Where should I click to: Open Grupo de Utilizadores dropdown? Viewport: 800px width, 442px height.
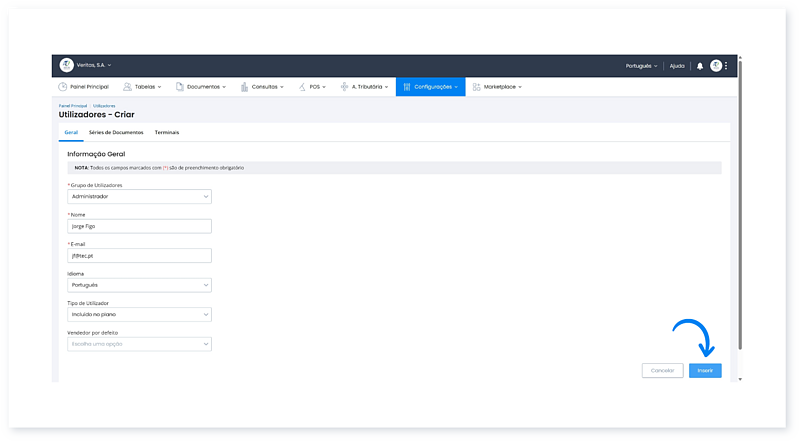[x=139, y=197]
